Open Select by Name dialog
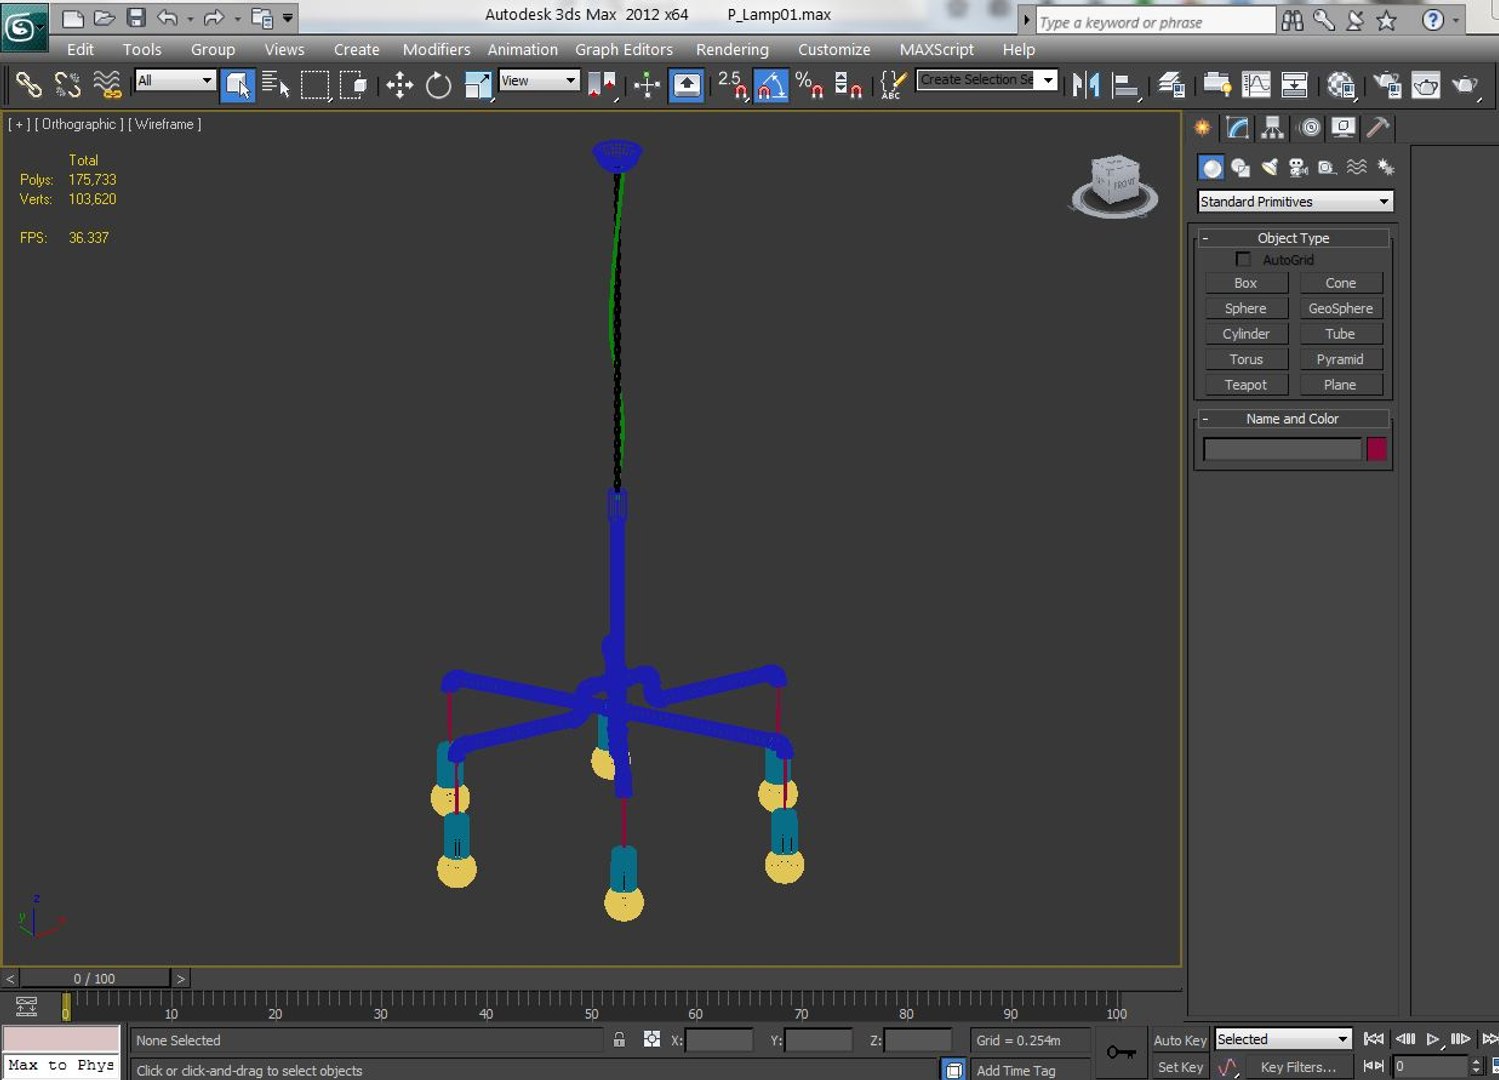This screenshot has height=1080, width=1499. [275, 85]
